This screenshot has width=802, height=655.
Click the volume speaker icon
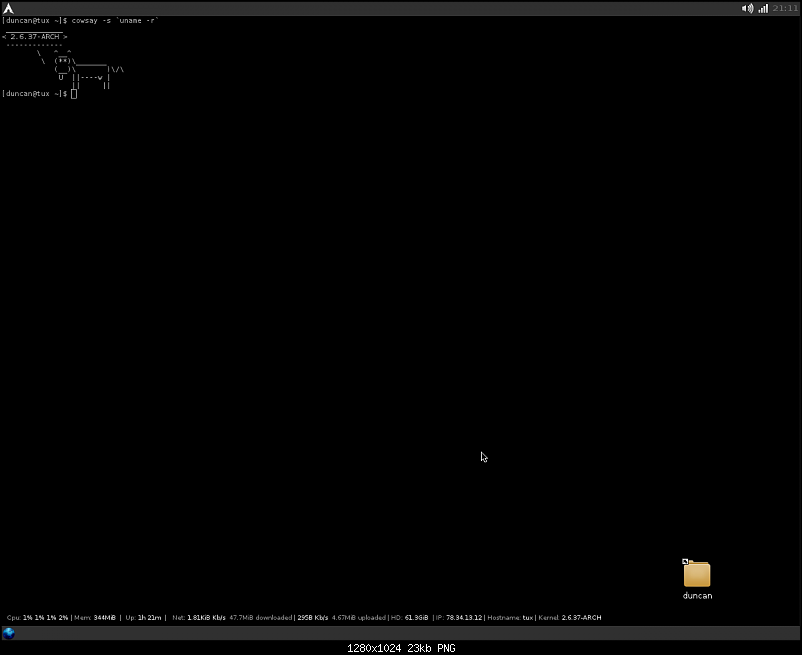[x=747, y=8]
